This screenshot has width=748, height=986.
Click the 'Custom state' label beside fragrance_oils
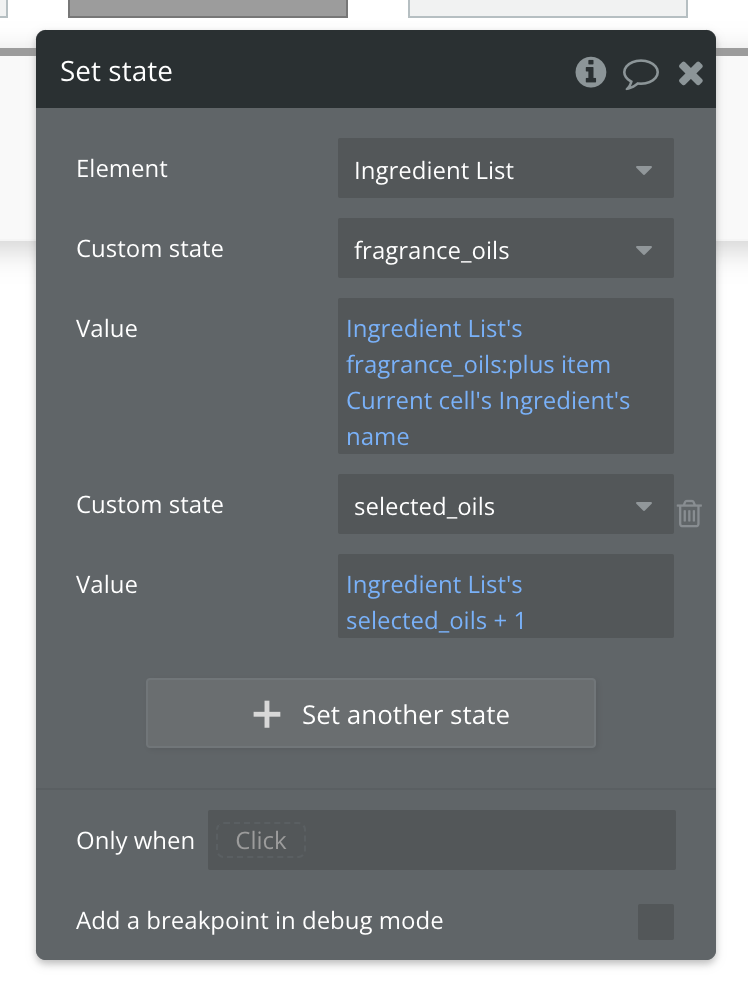[150, 249]
